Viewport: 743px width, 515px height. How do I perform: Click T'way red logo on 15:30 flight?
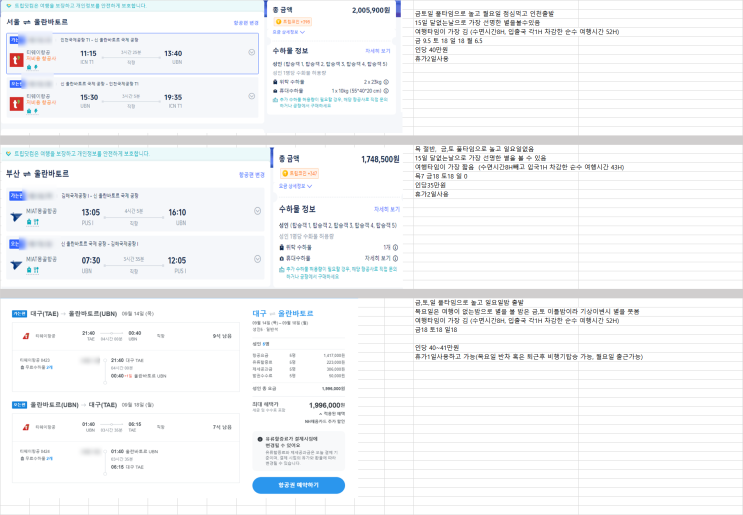[17, 104]
